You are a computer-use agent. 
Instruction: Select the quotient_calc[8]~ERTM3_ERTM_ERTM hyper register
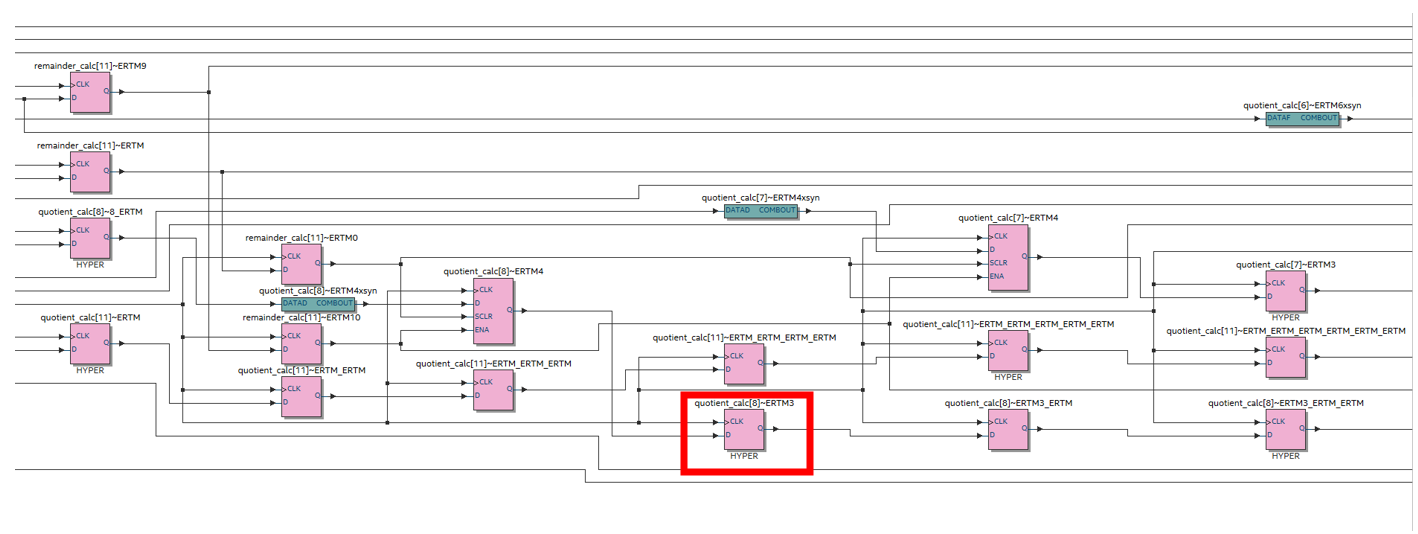(x=1285, y=429)
